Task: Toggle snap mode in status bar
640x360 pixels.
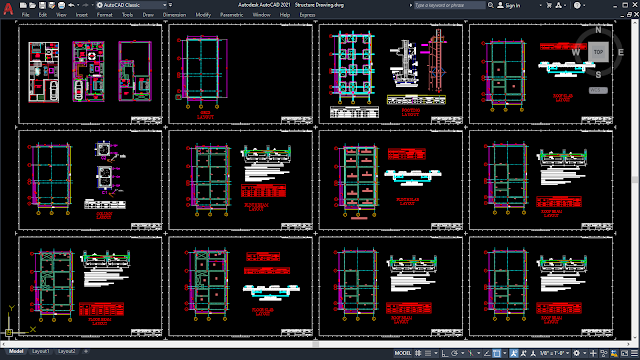Action: click(428, 353)
